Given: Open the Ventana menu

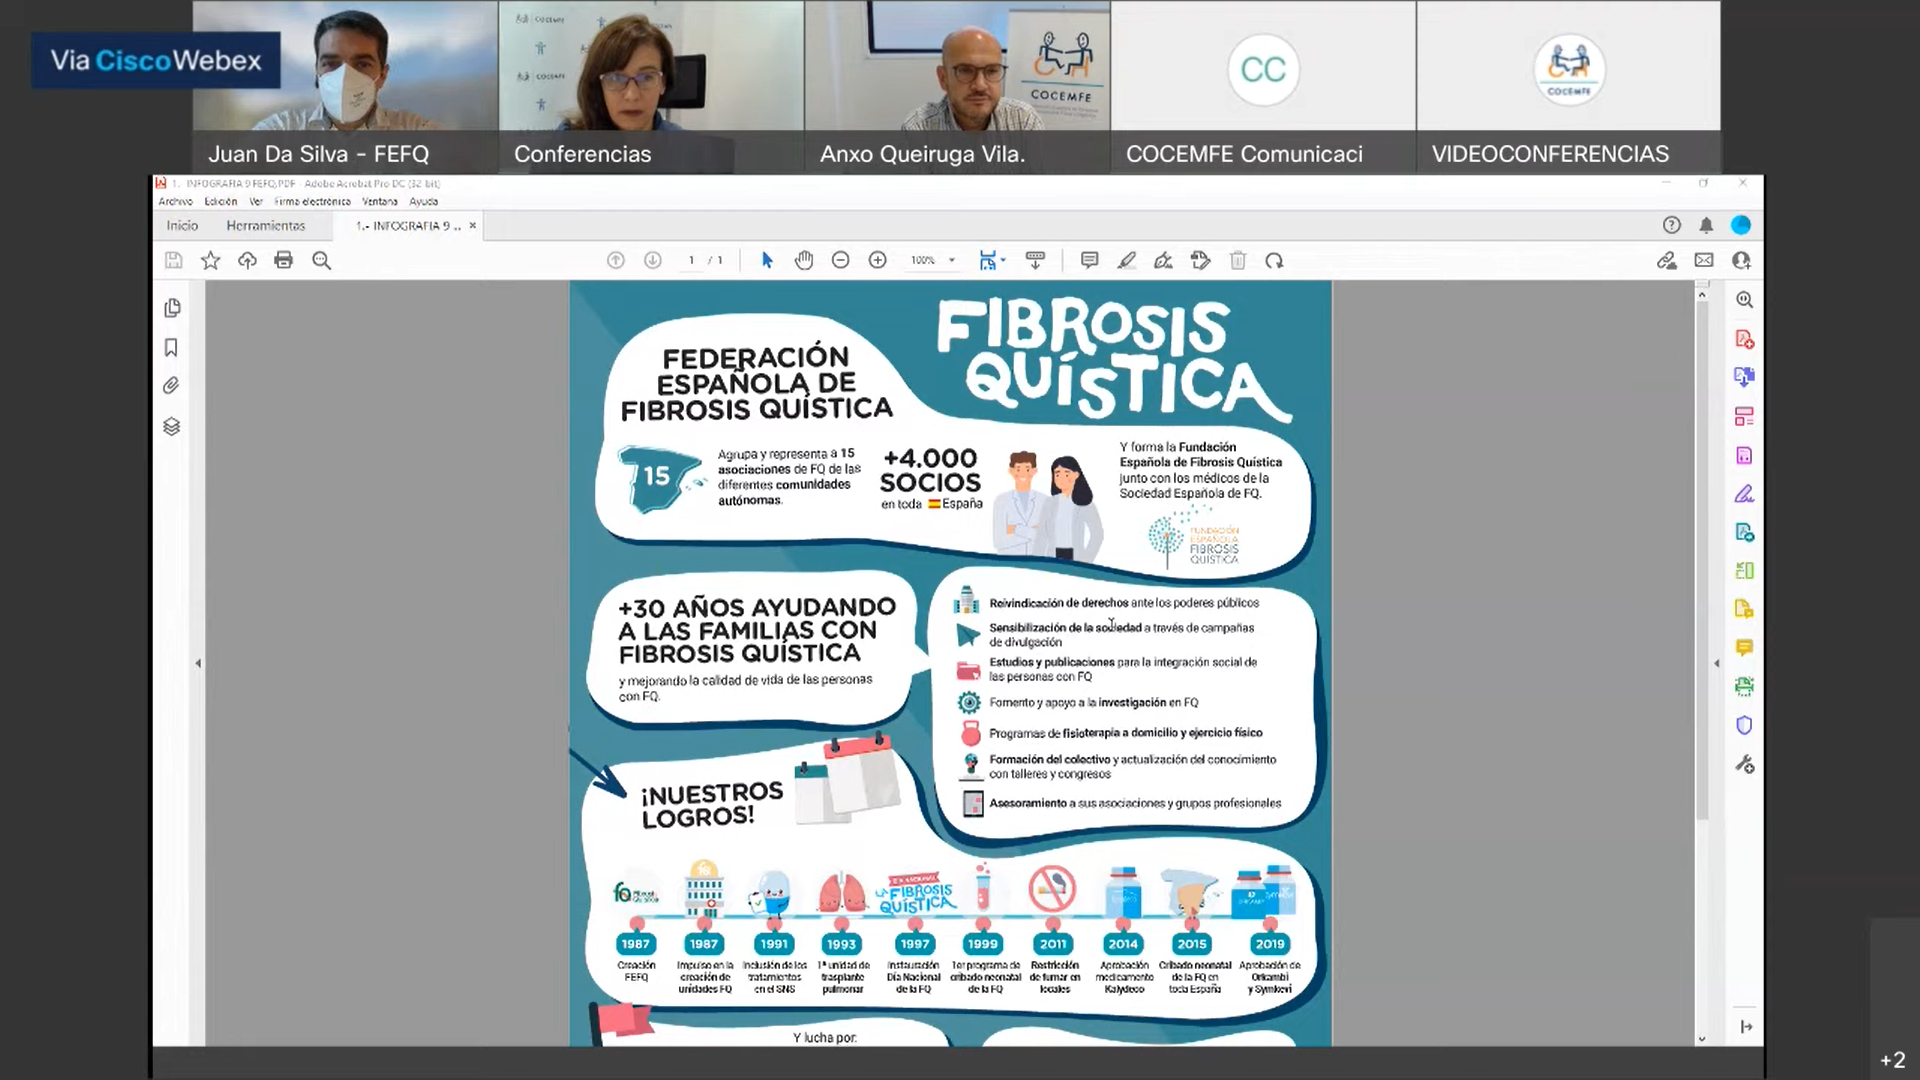Looking at the screenshot, I should pos(380,201).
